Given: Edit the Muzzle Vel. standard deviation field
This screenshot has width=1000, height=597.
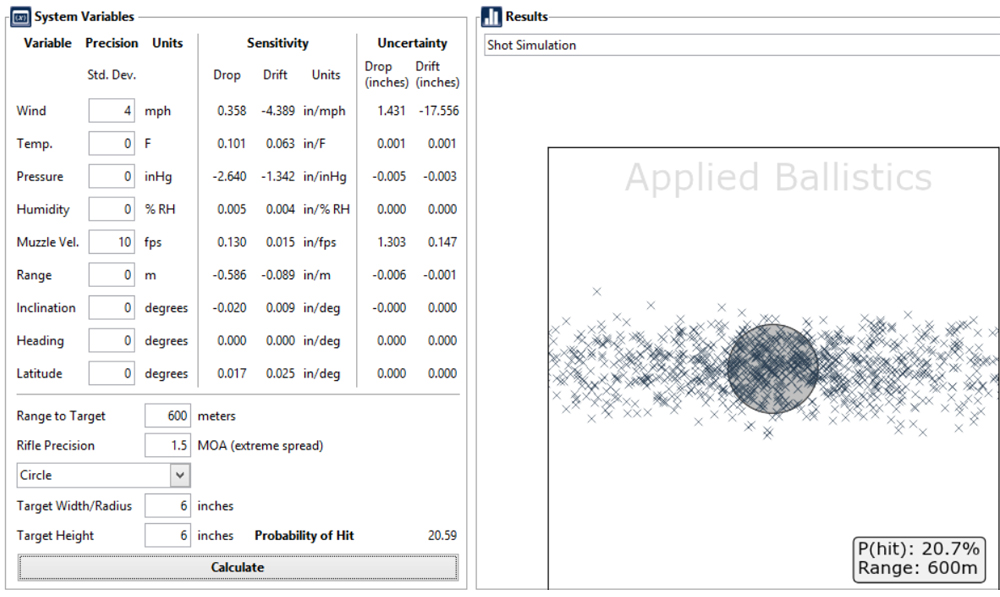Looking at the screenshot, I should [x=112, y=242].
